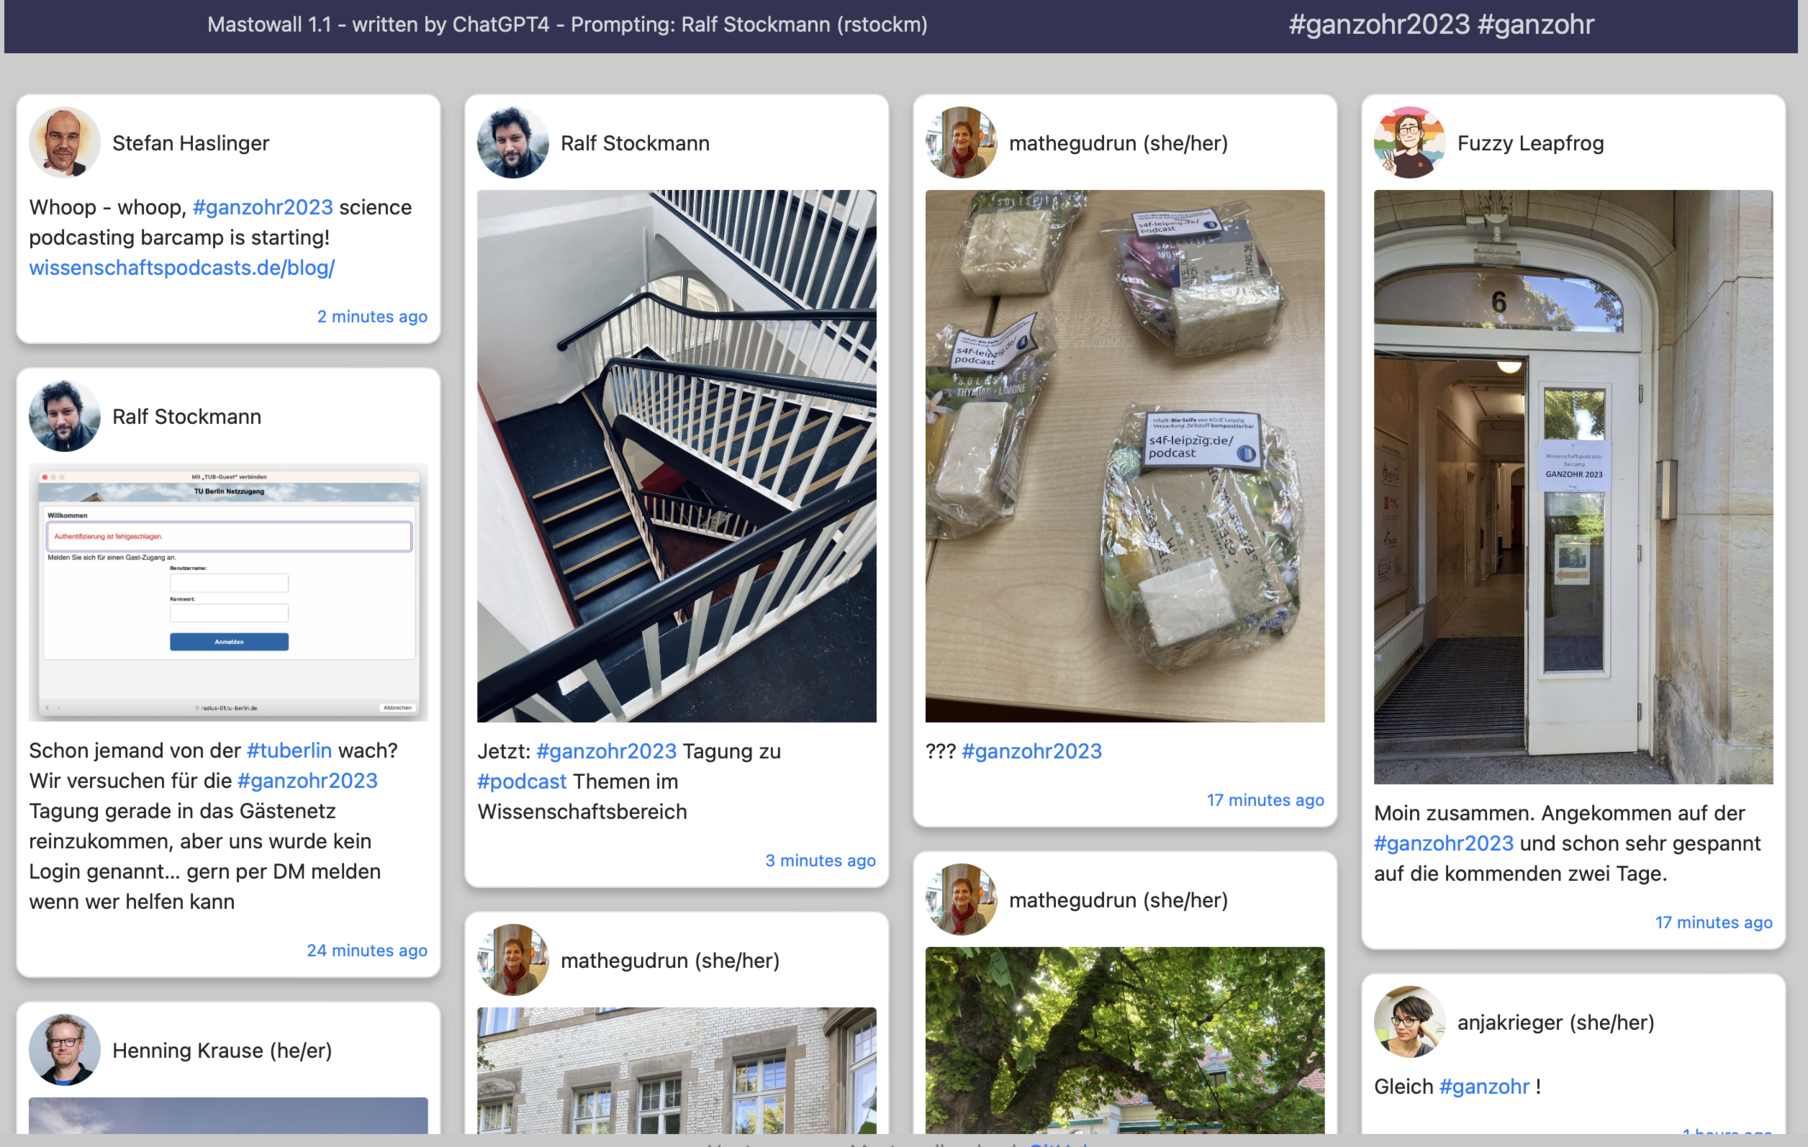Open the #ganzohr2023 hashtag in Stefan Haslinger's post
The image size is (1808, 1147).
click(262, 207)
